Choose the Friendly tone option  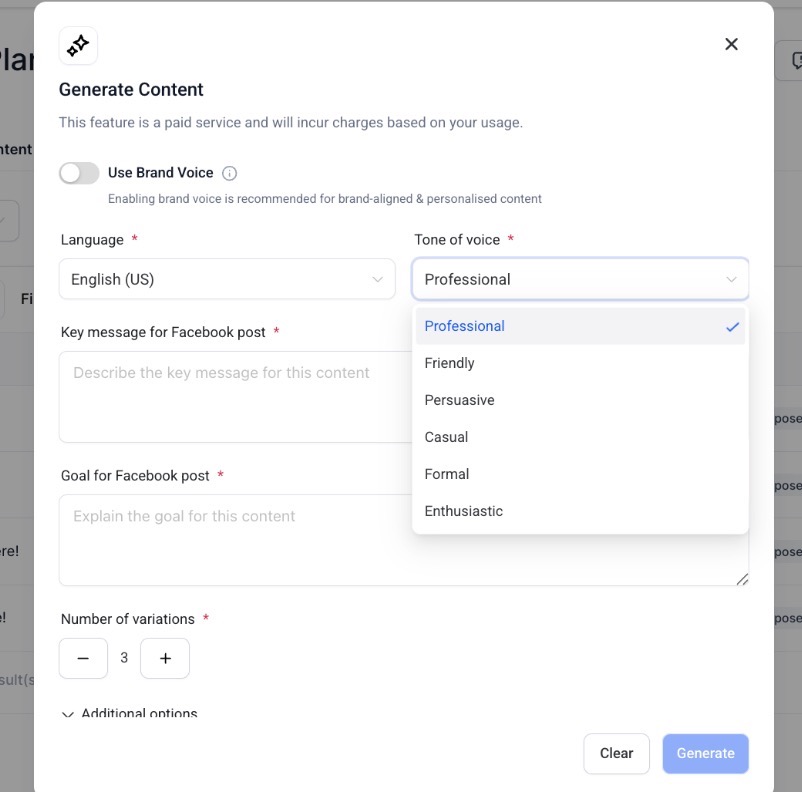(x=580, y=363)
